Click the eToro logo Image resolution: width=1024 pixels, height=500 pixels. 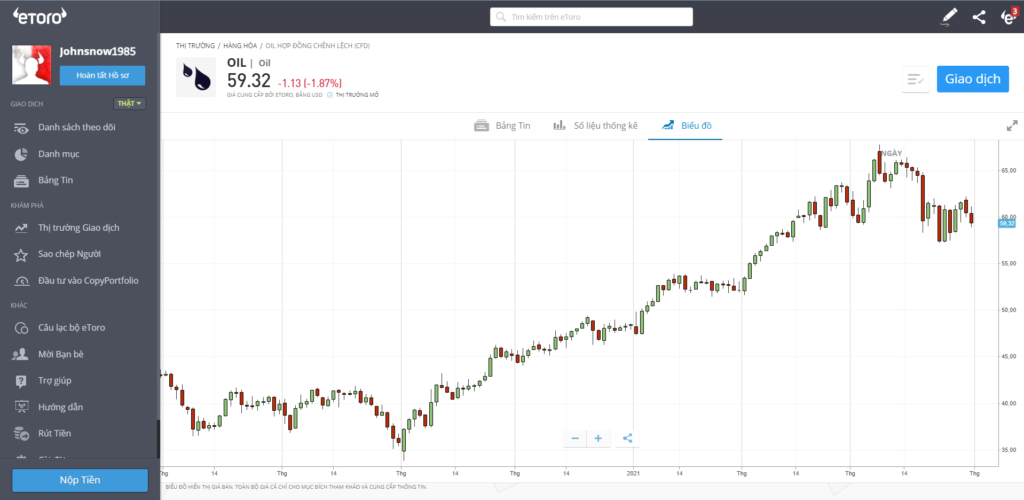pos(40,16)
